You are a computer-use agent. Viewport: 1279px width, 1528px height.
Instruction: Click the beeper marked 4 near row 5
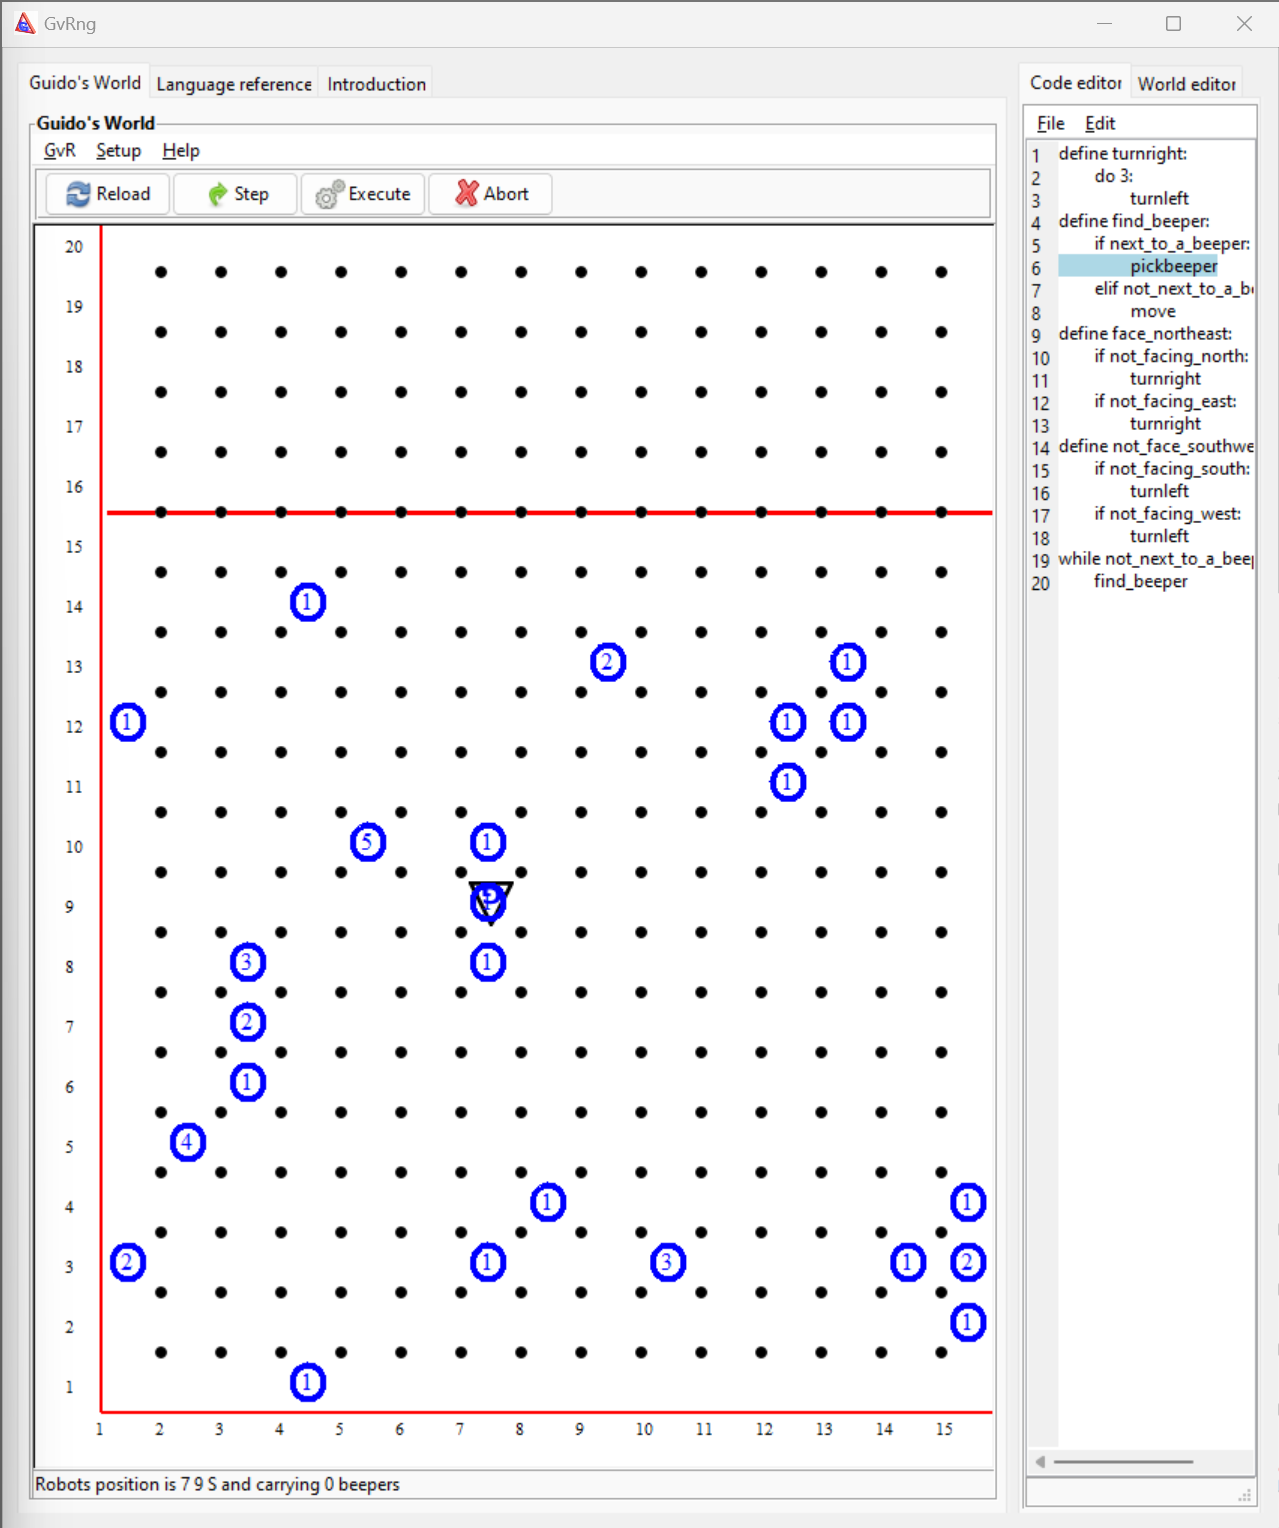187,1141
